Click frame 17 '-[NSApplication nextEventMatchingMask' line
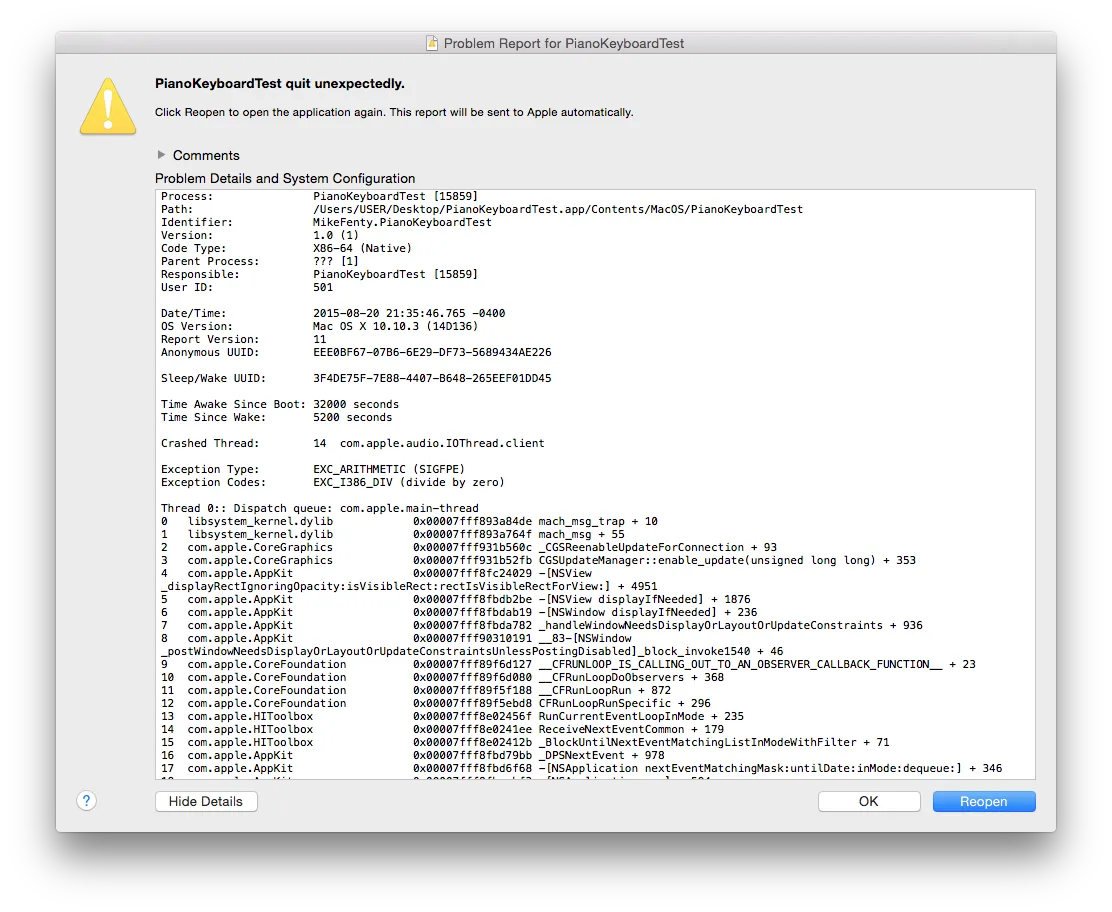Screen dimensions: 1112x912 pyautogui.click(x=582, y=769)
